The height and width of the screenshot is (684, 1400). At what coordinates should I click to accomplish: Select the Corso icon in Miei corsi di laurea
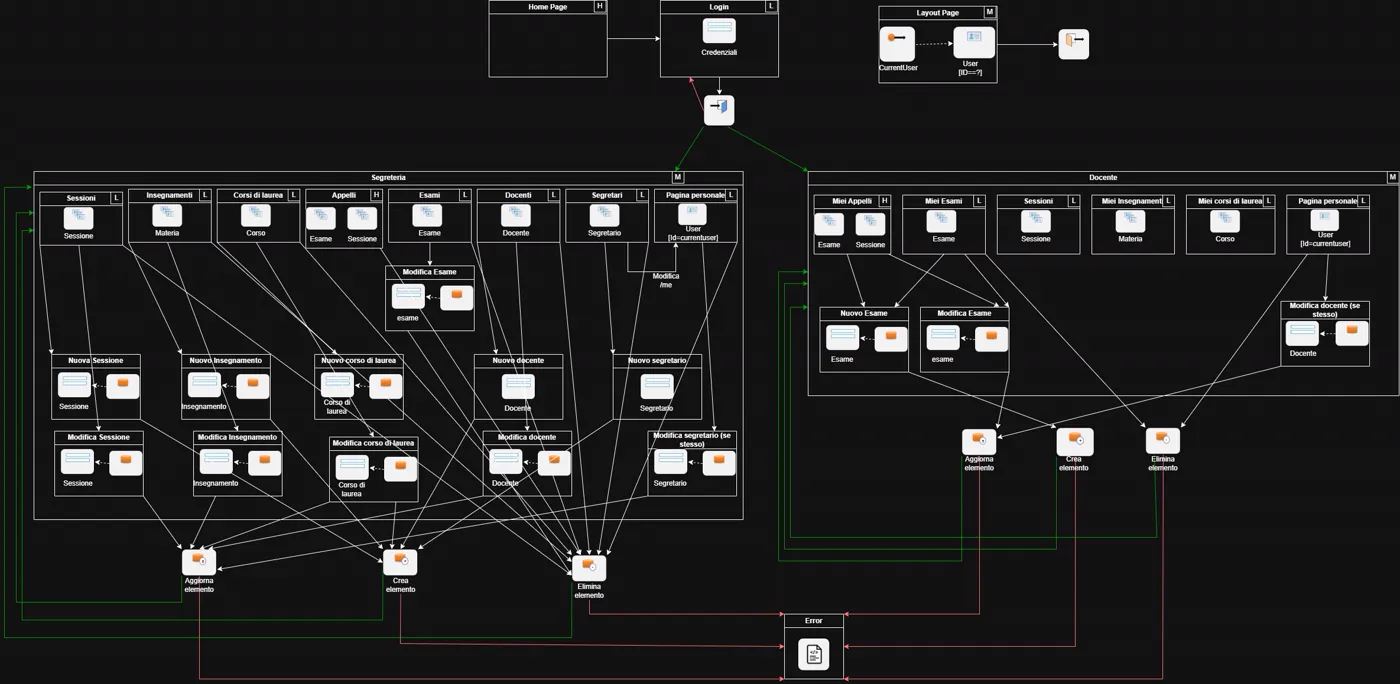pos(1225,221)
